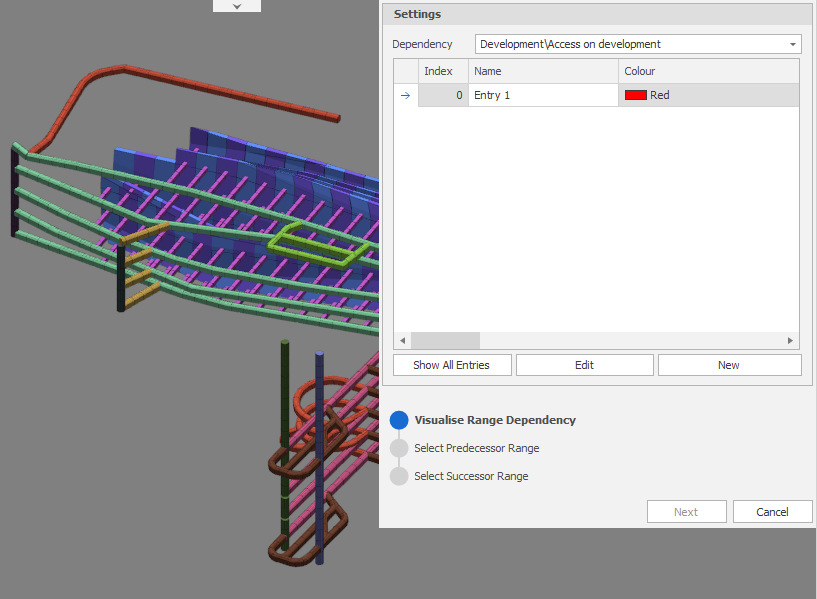Screen dimensions: 817x599
Task: Click the blue Visualise Range Dependency step circle
Action: click(x=399, y=421)
